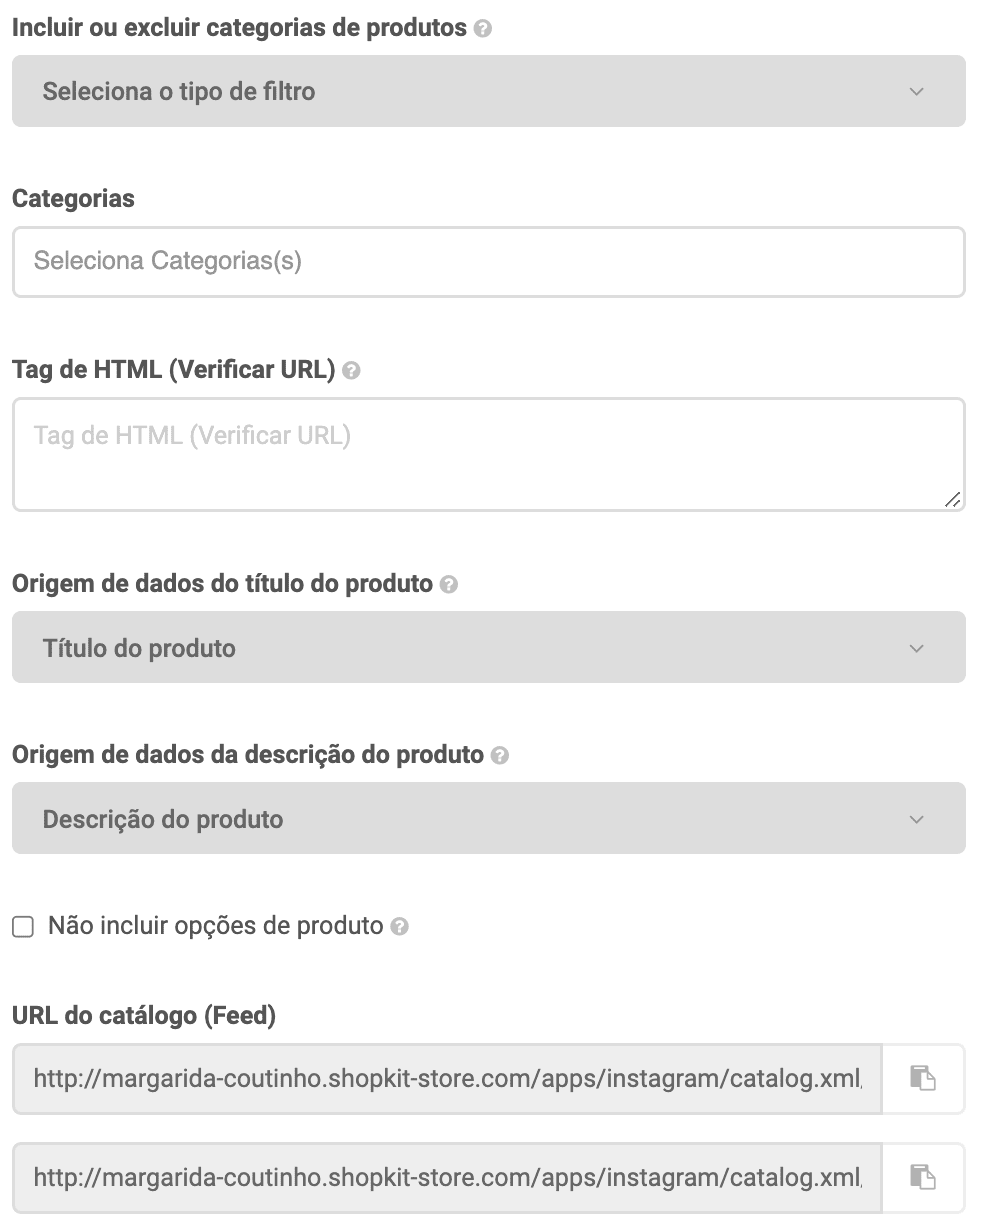Expand the 'Título do produto' dropdown
Screen dimensions: 984x1226
(x=488, y=648)
